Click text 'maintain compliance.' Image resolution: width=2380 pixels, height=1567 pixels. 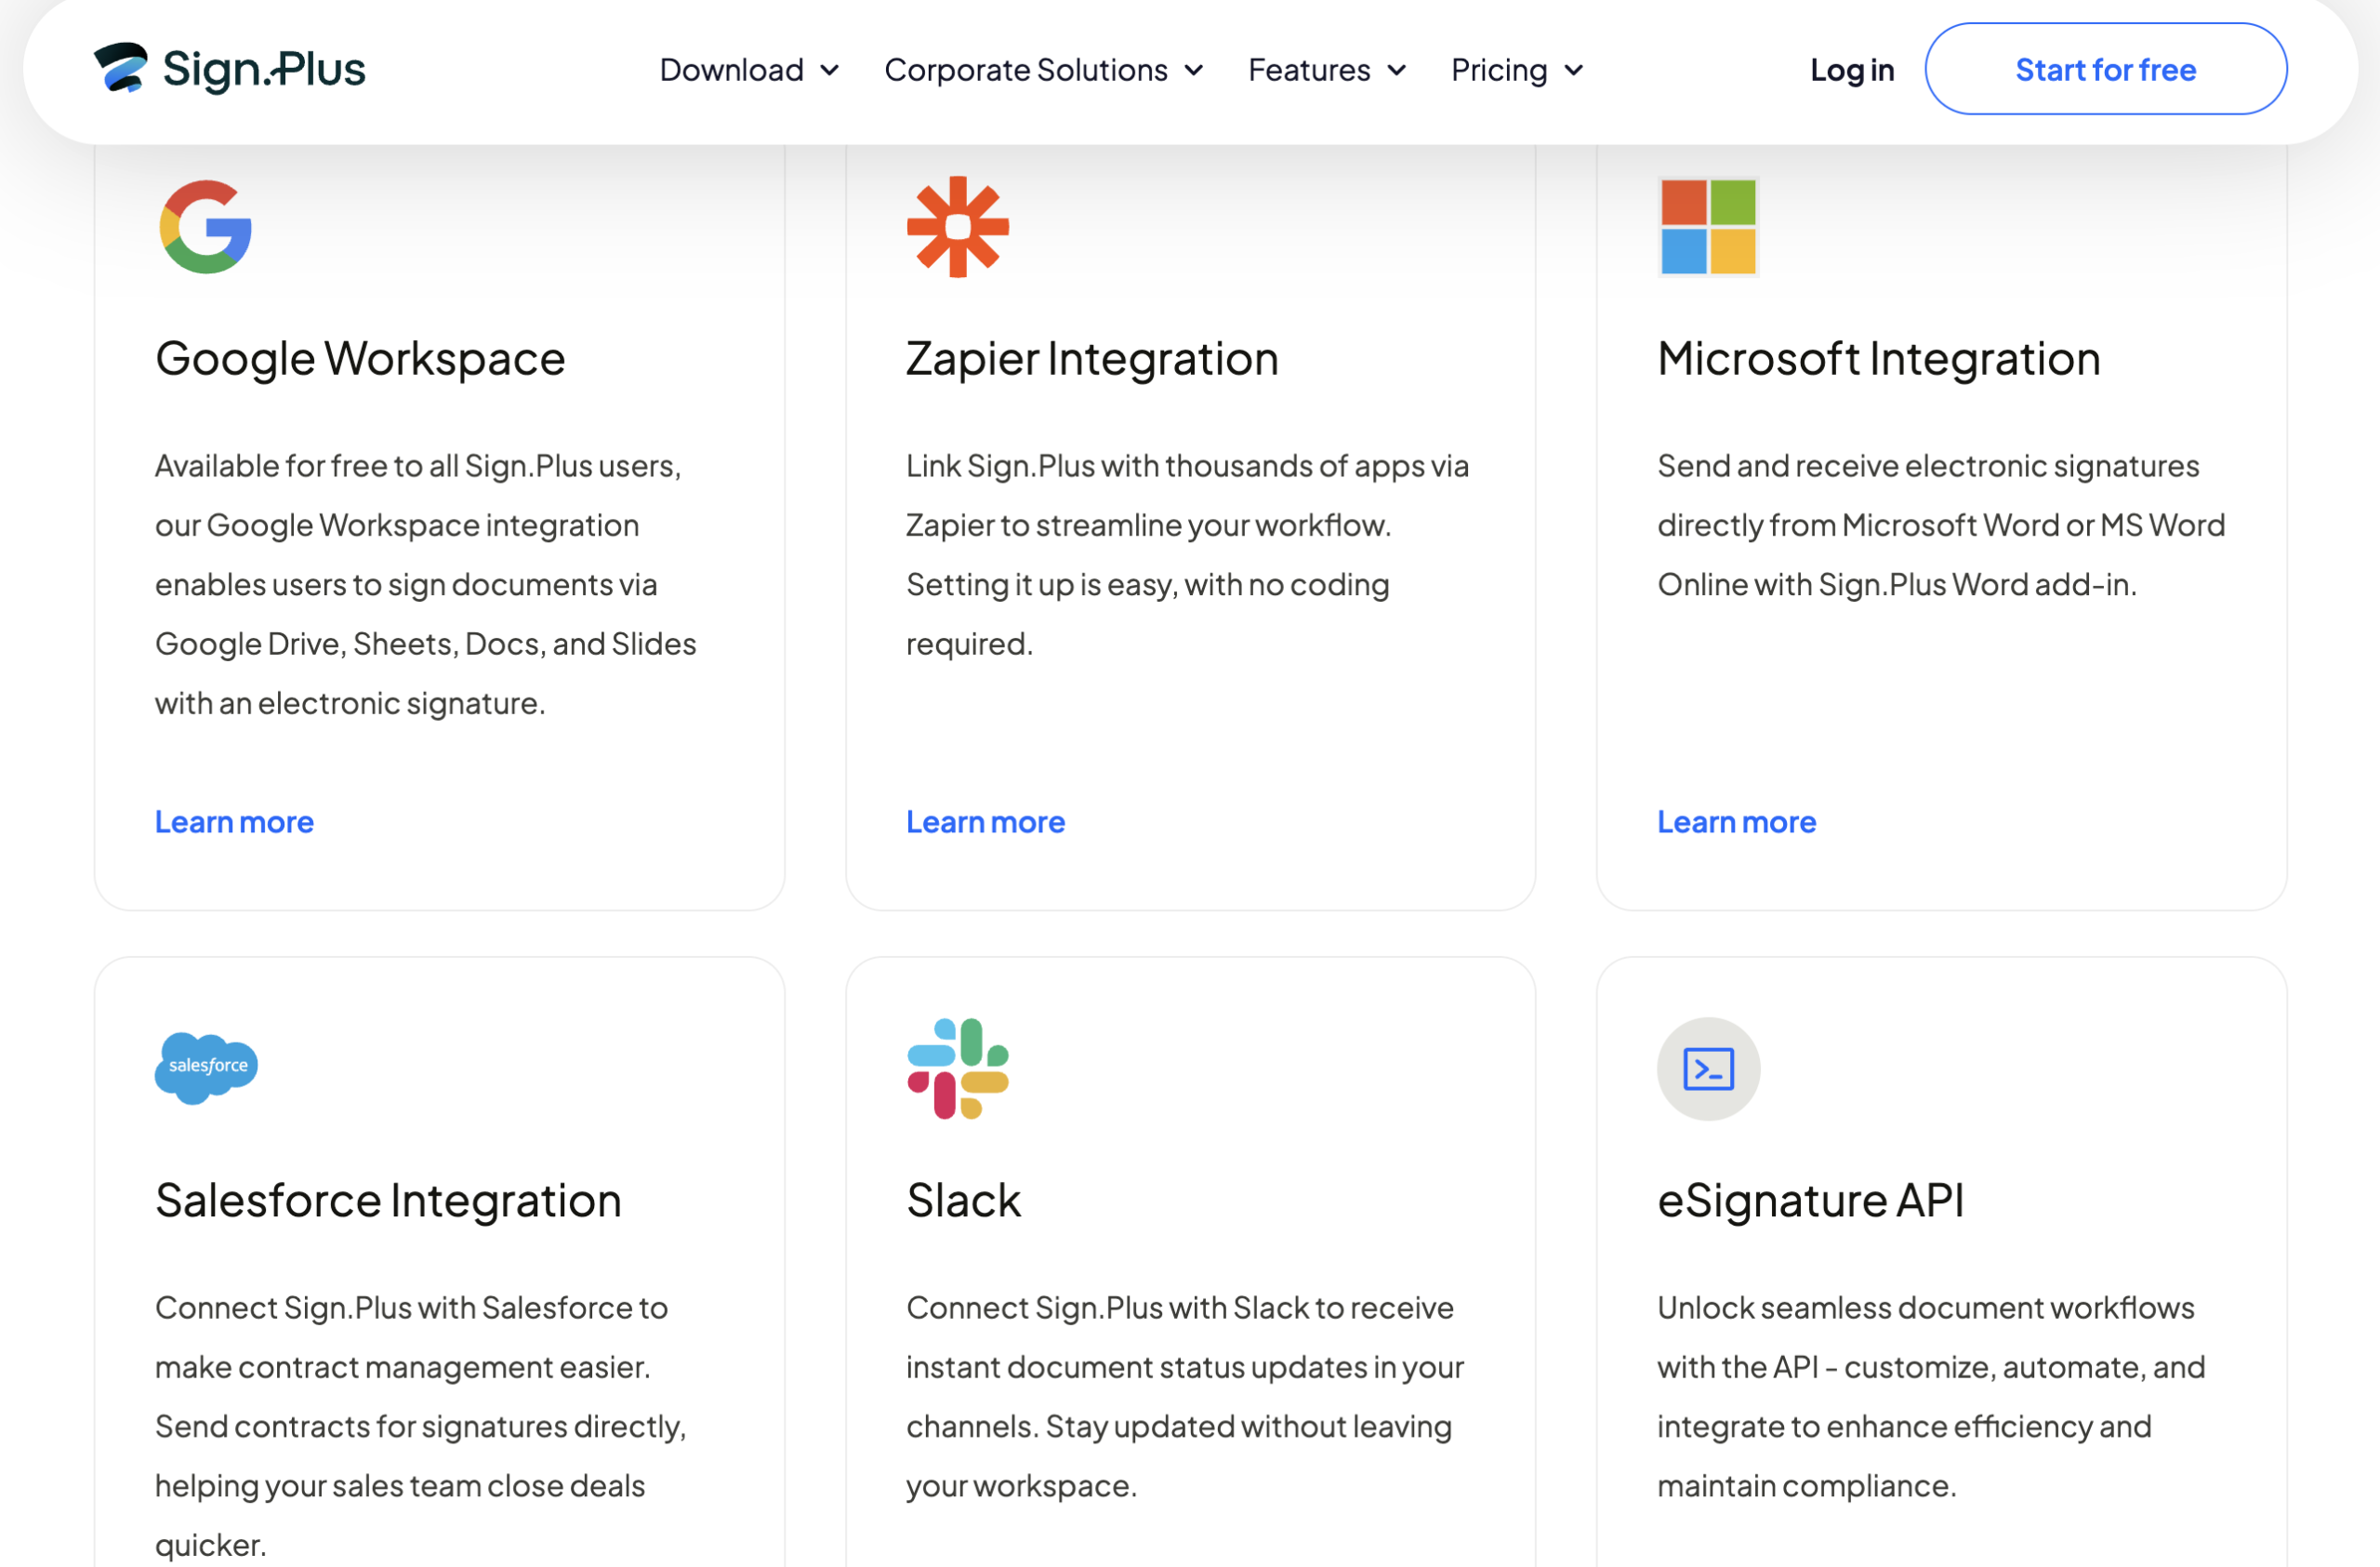(x=1806, y=1486)
